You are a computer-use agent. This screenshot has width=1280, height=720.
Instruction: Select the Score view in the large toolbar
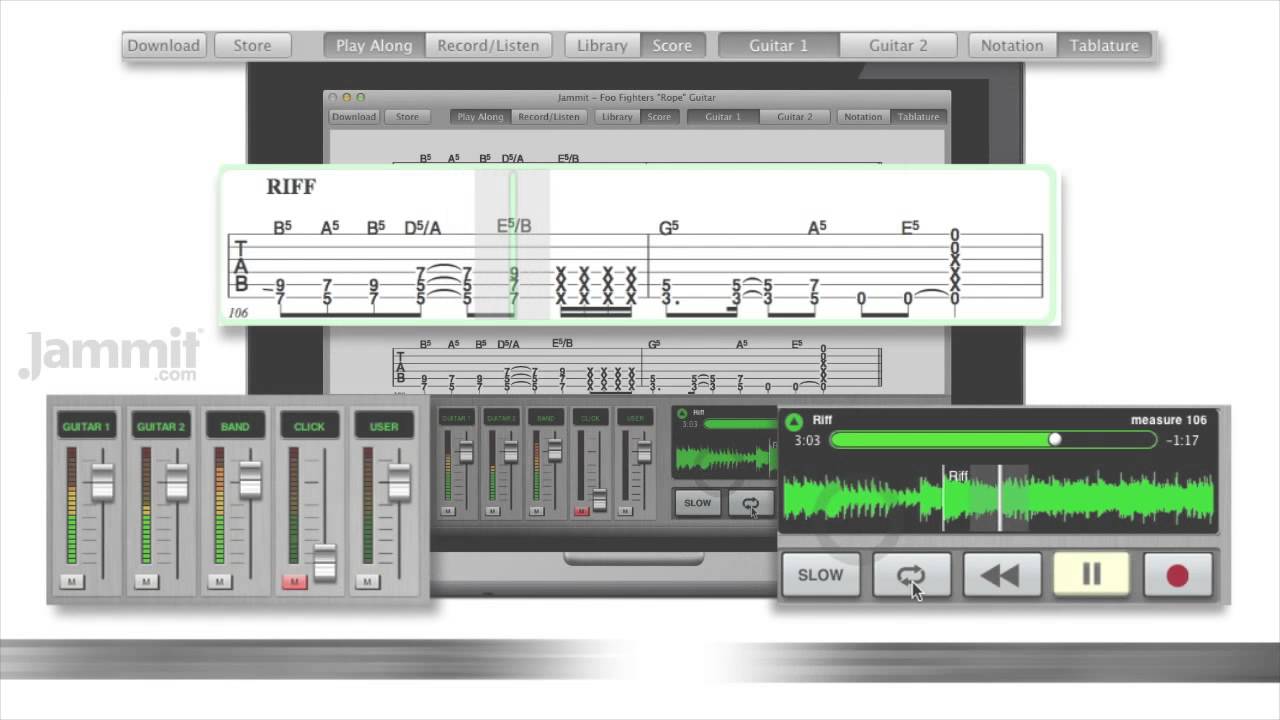click(672, 45)
